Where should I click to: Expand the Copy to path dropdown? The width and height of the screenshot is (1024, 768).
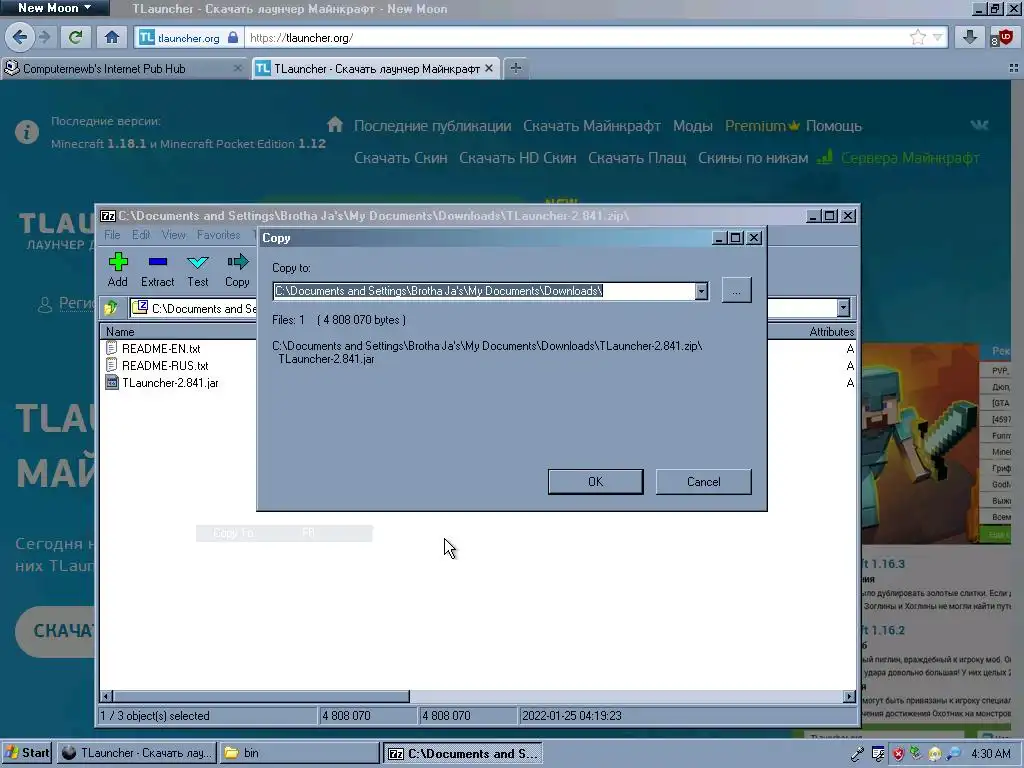coord(701,291)
